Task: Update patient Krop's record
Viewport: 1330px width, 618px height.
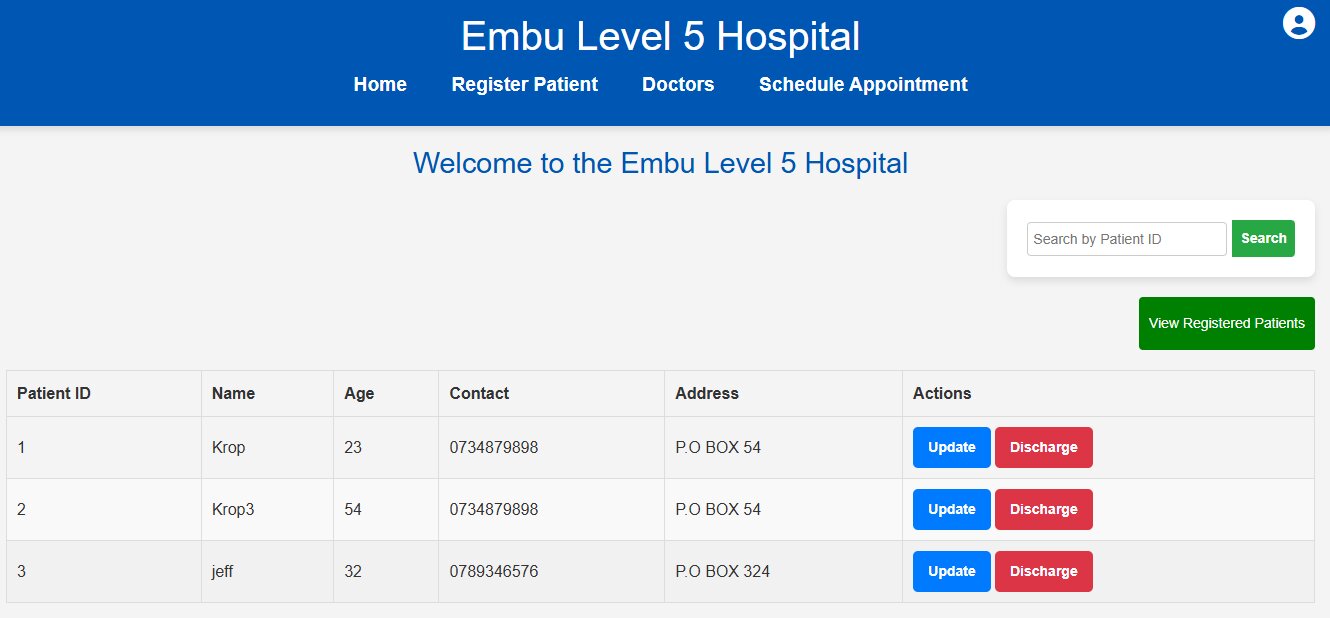Action: point(951,447)
